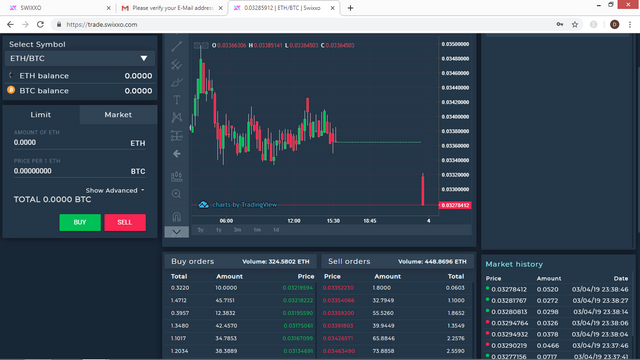Select the brush drawing tool
Image resolution: width=640 pixels, height=360 pixels.
pyautogui.click(x=176, y=82)
